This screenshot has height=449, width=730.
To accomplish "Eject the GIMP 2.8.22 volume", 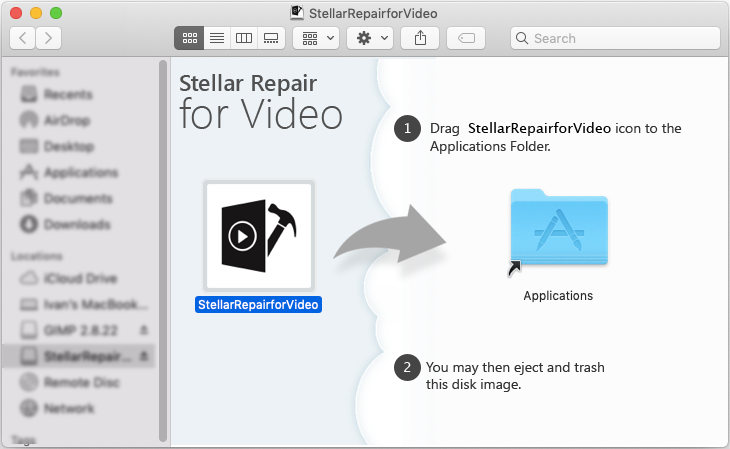I will 144,330.
